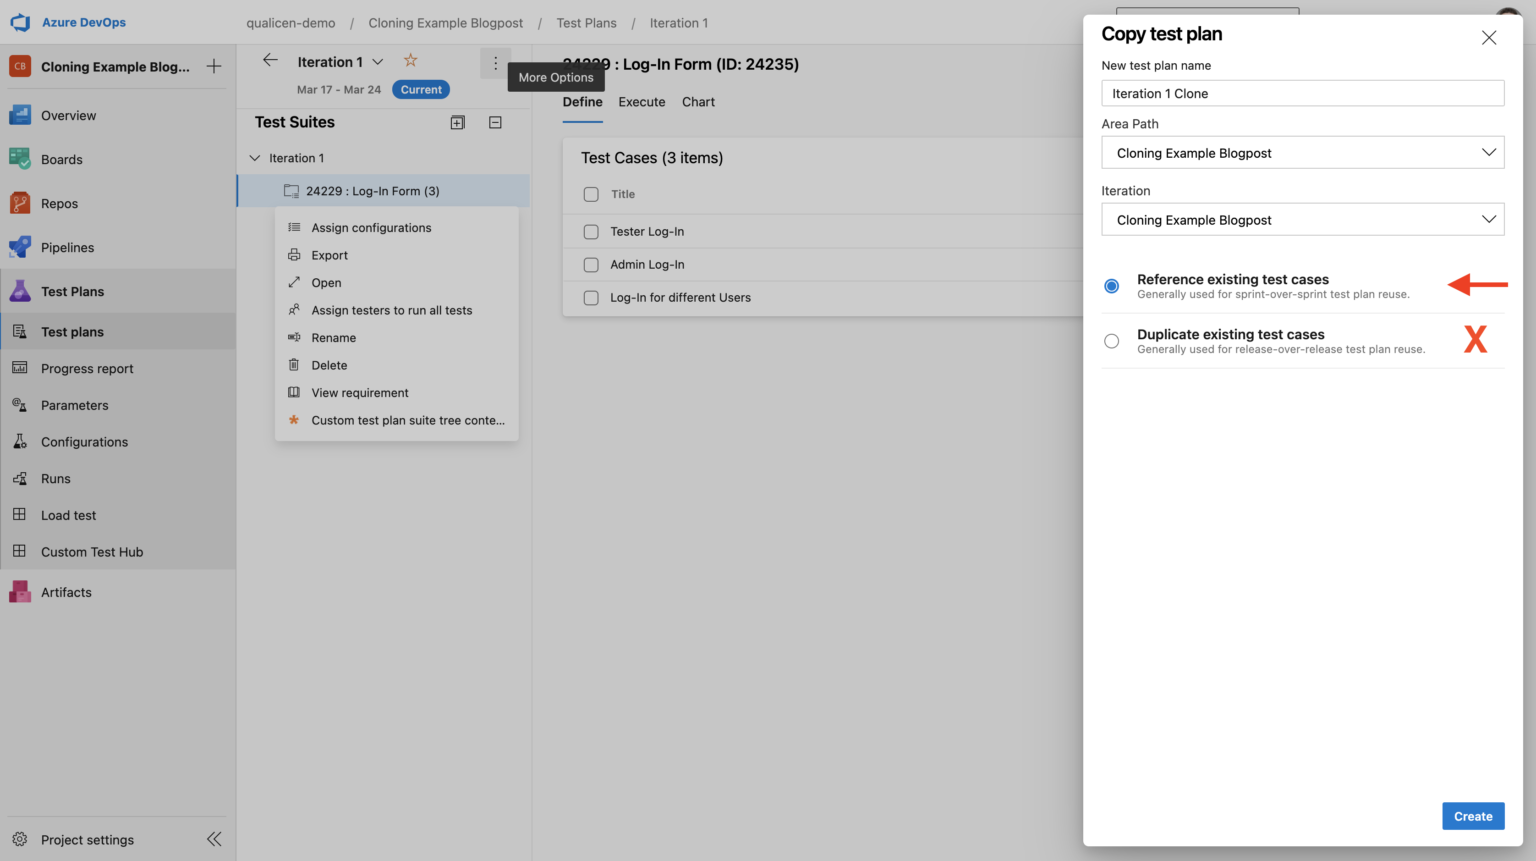Favorite Iteration 1 with star icon
This screenshot has height=861, width=1536.
point(410,61)
